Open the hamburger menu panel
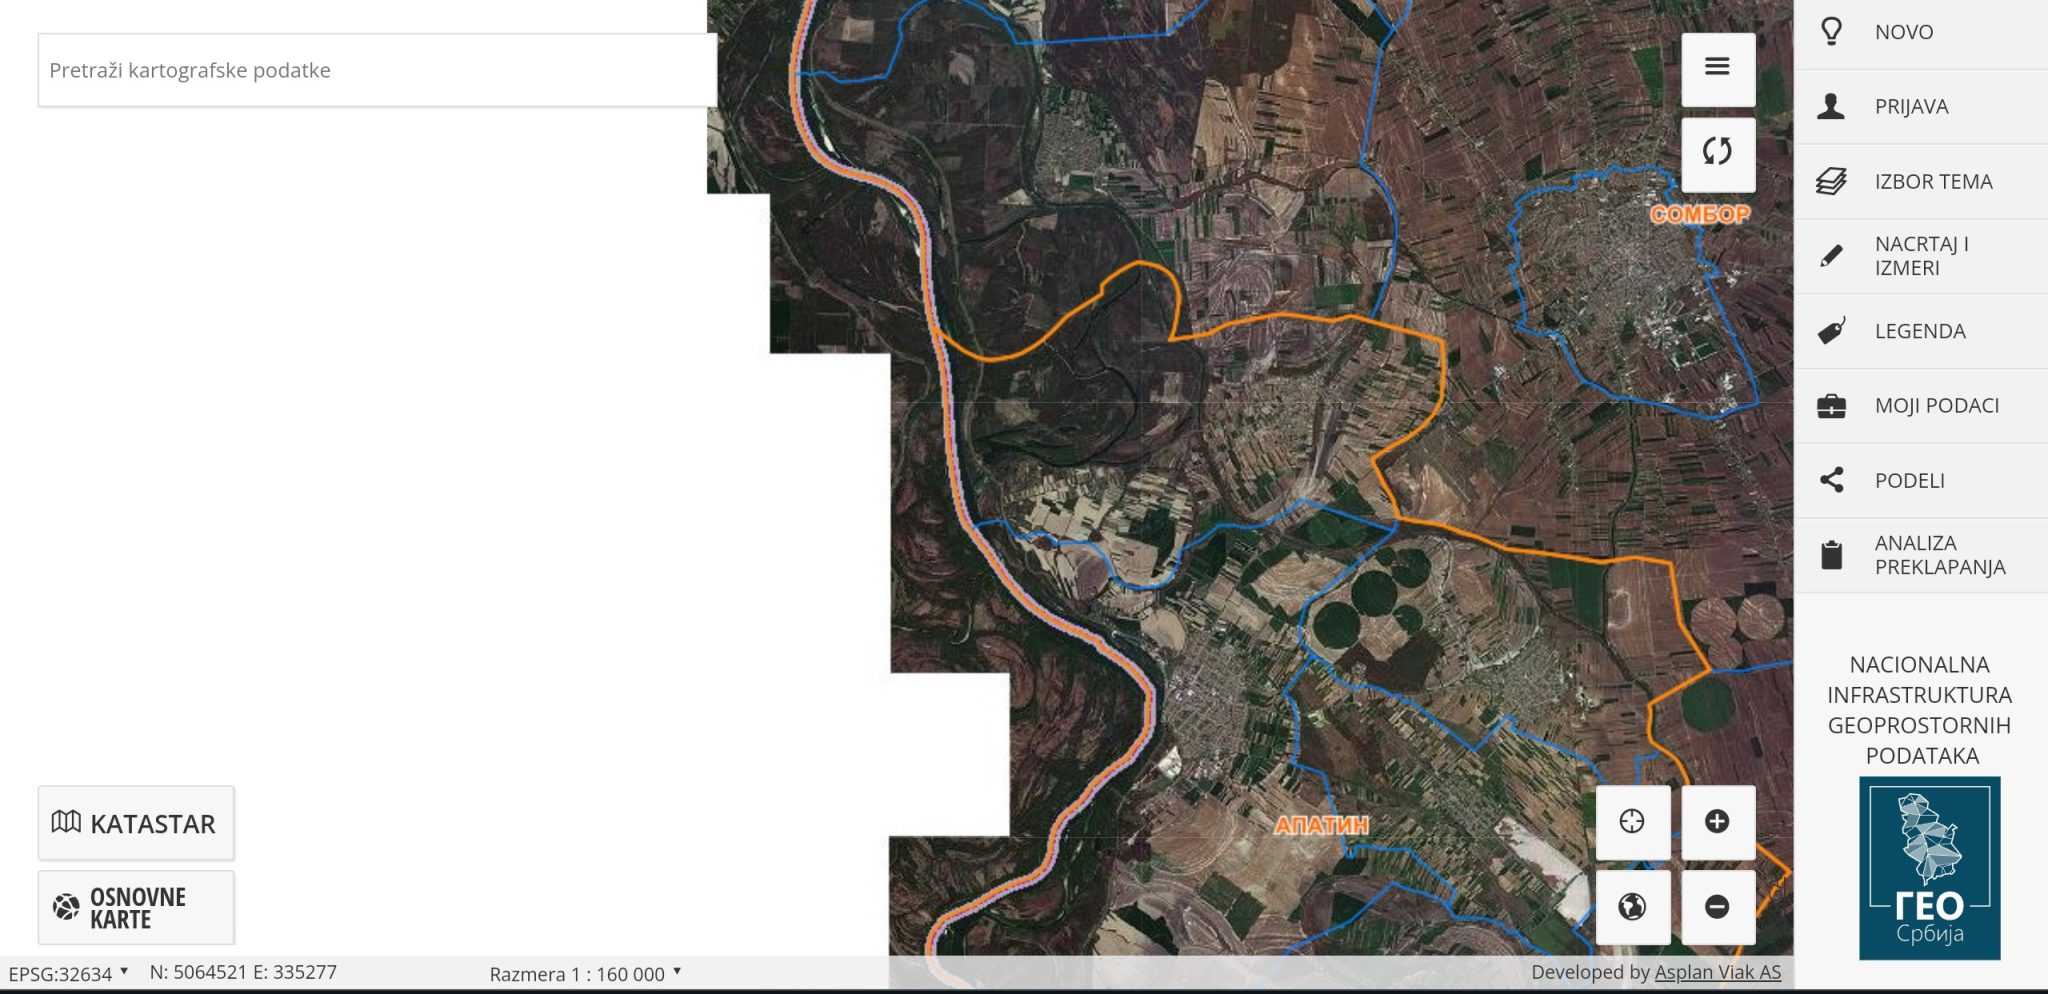Screen dimensions: 2048x994 1718,66
